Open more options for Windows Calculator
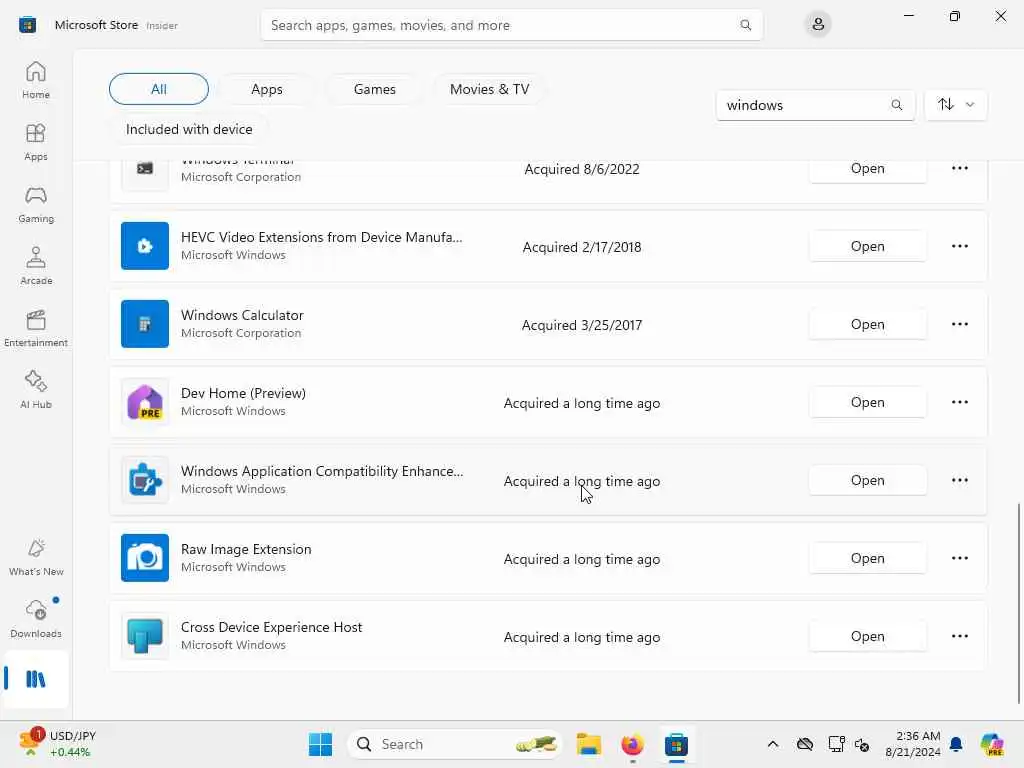Viewport: 1024px width, 768px height. coord(959,324)
